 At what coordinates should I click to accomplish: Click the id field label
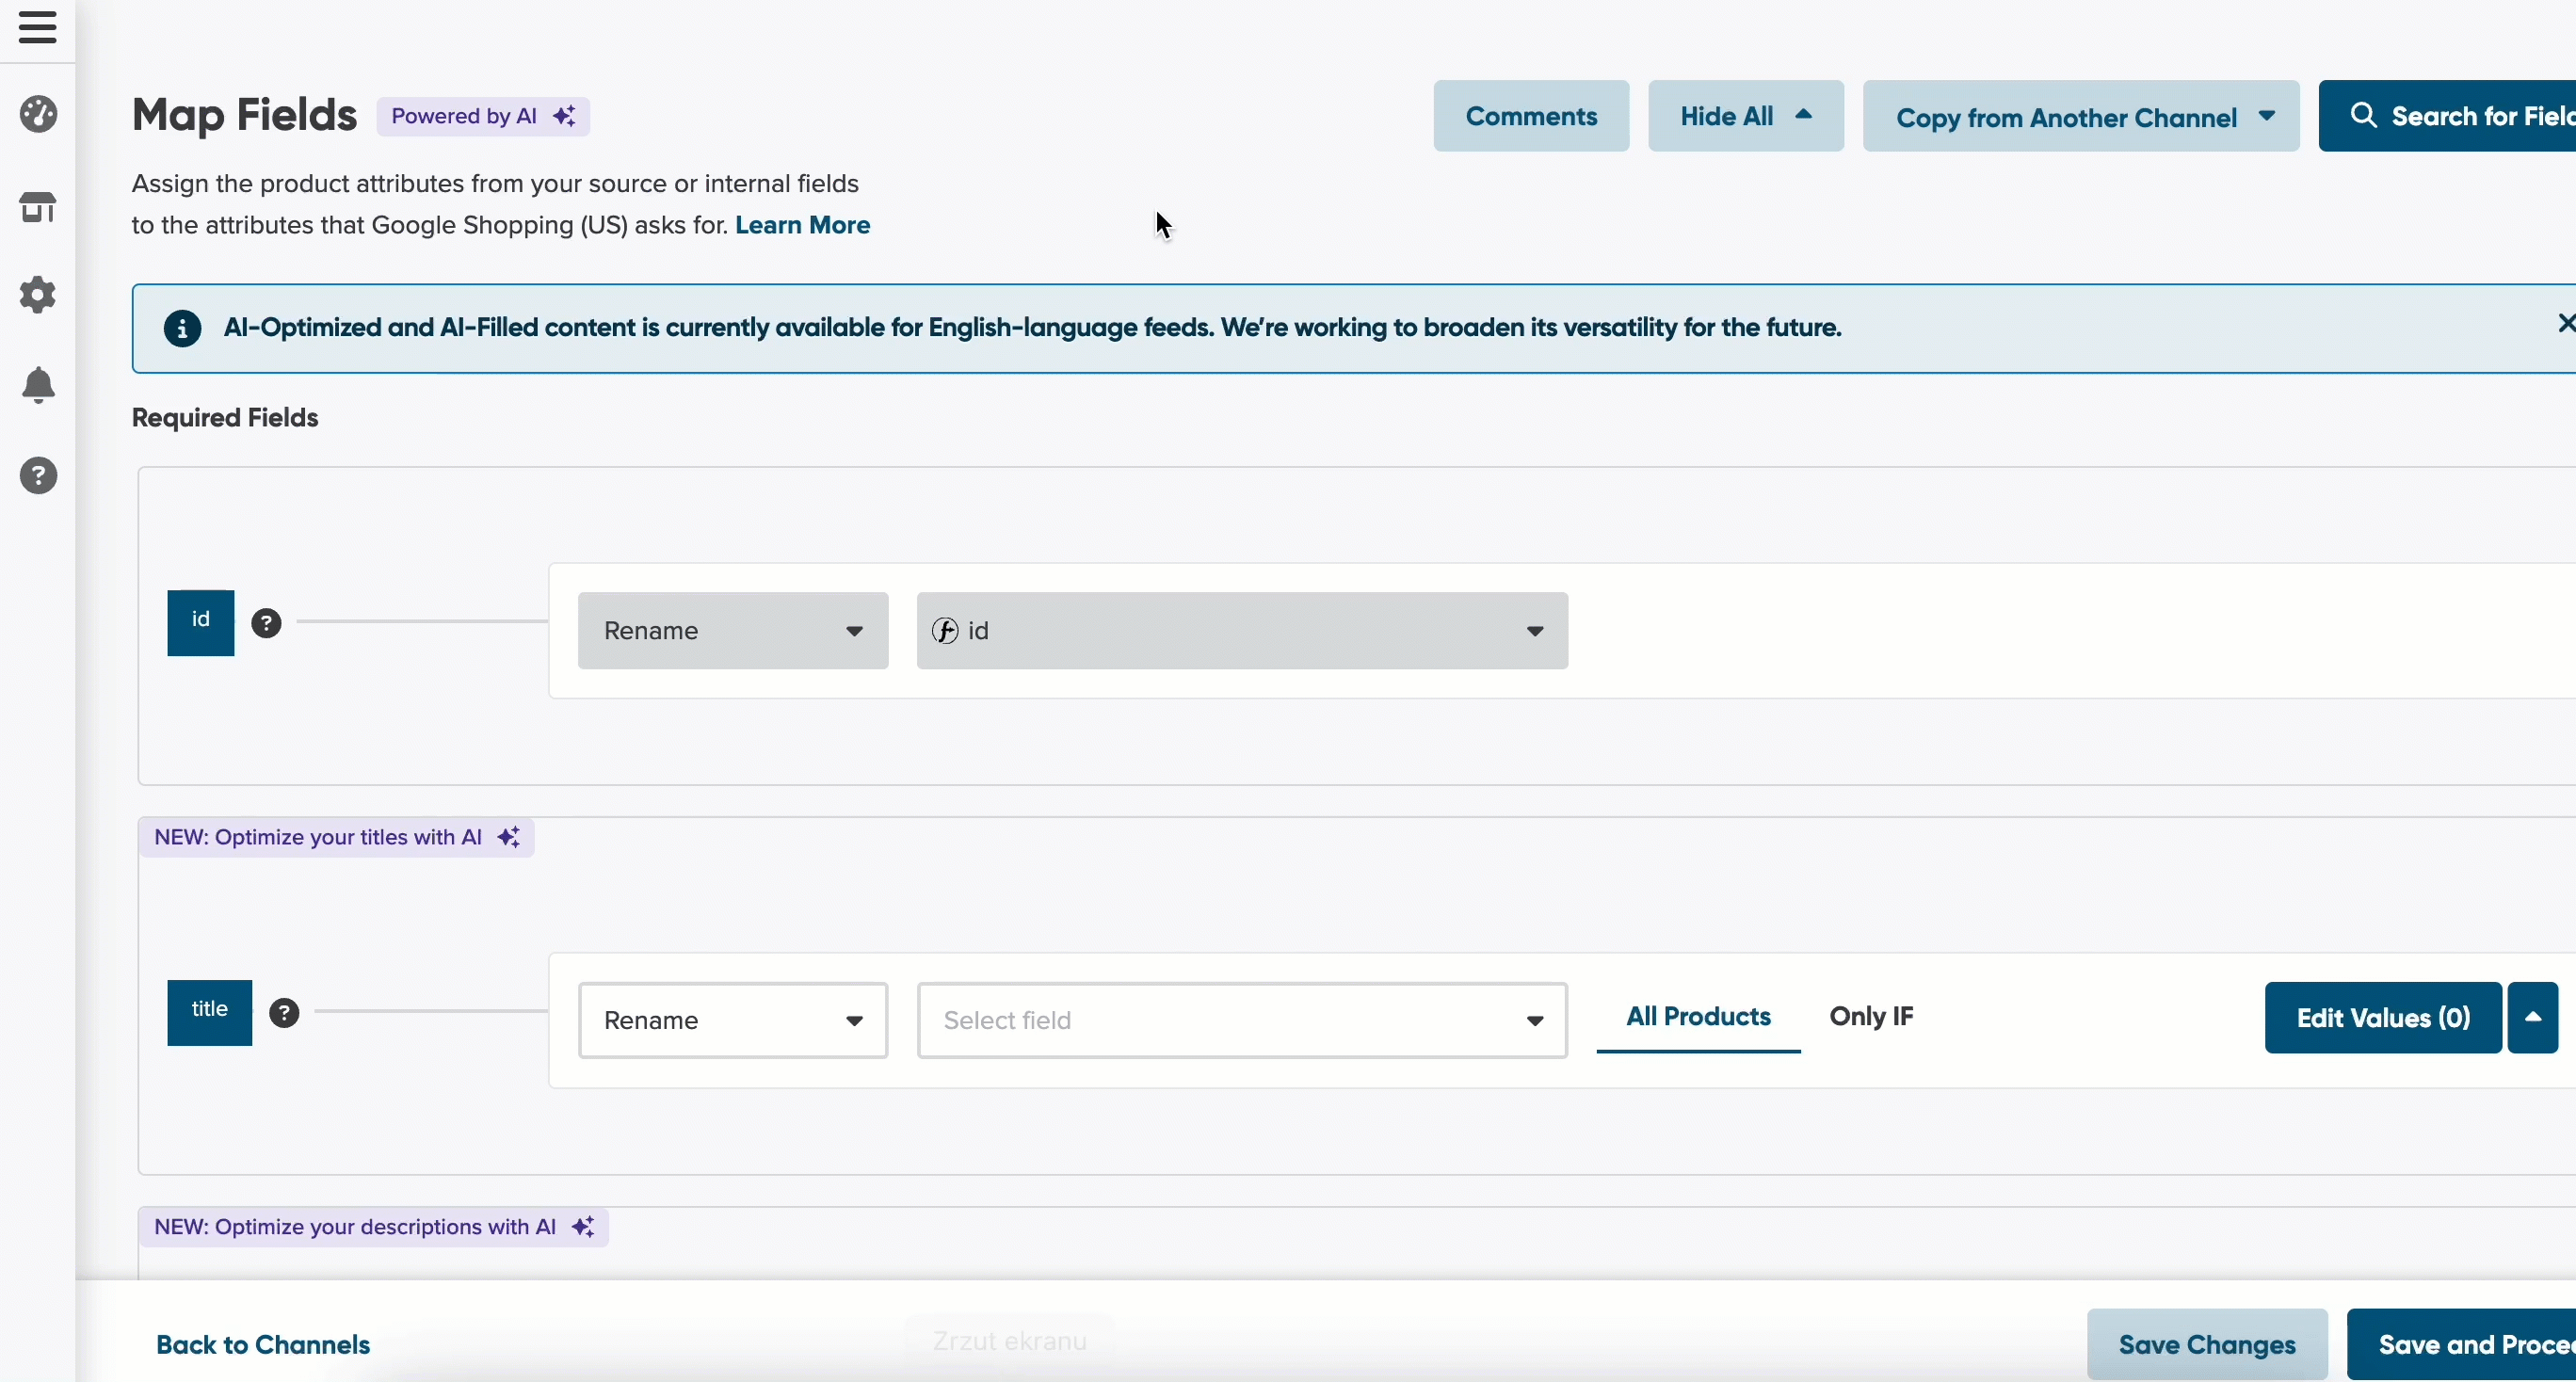pyautogui.click(x=201, y=623)
